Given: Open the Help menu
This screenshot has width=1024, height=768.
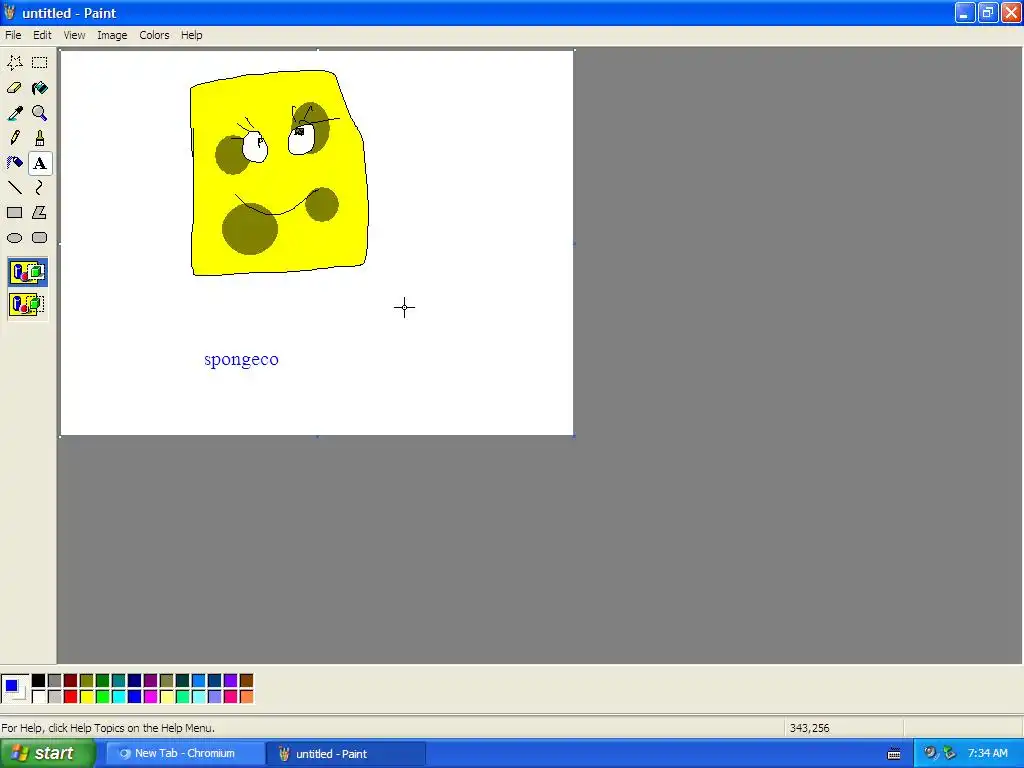Looking at the screenshot, I should tap(191, 35).
